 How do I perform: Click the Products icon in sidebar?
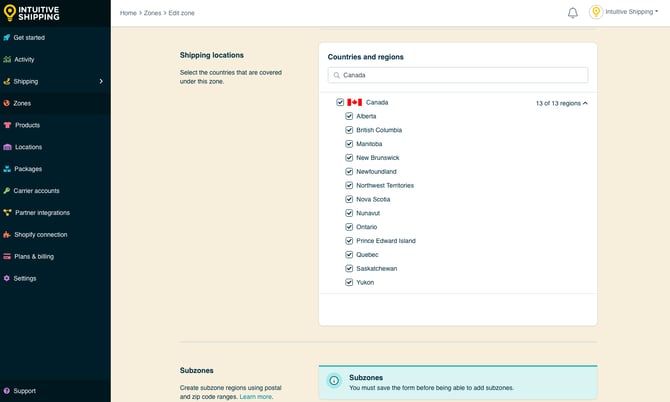click(7, 125)
